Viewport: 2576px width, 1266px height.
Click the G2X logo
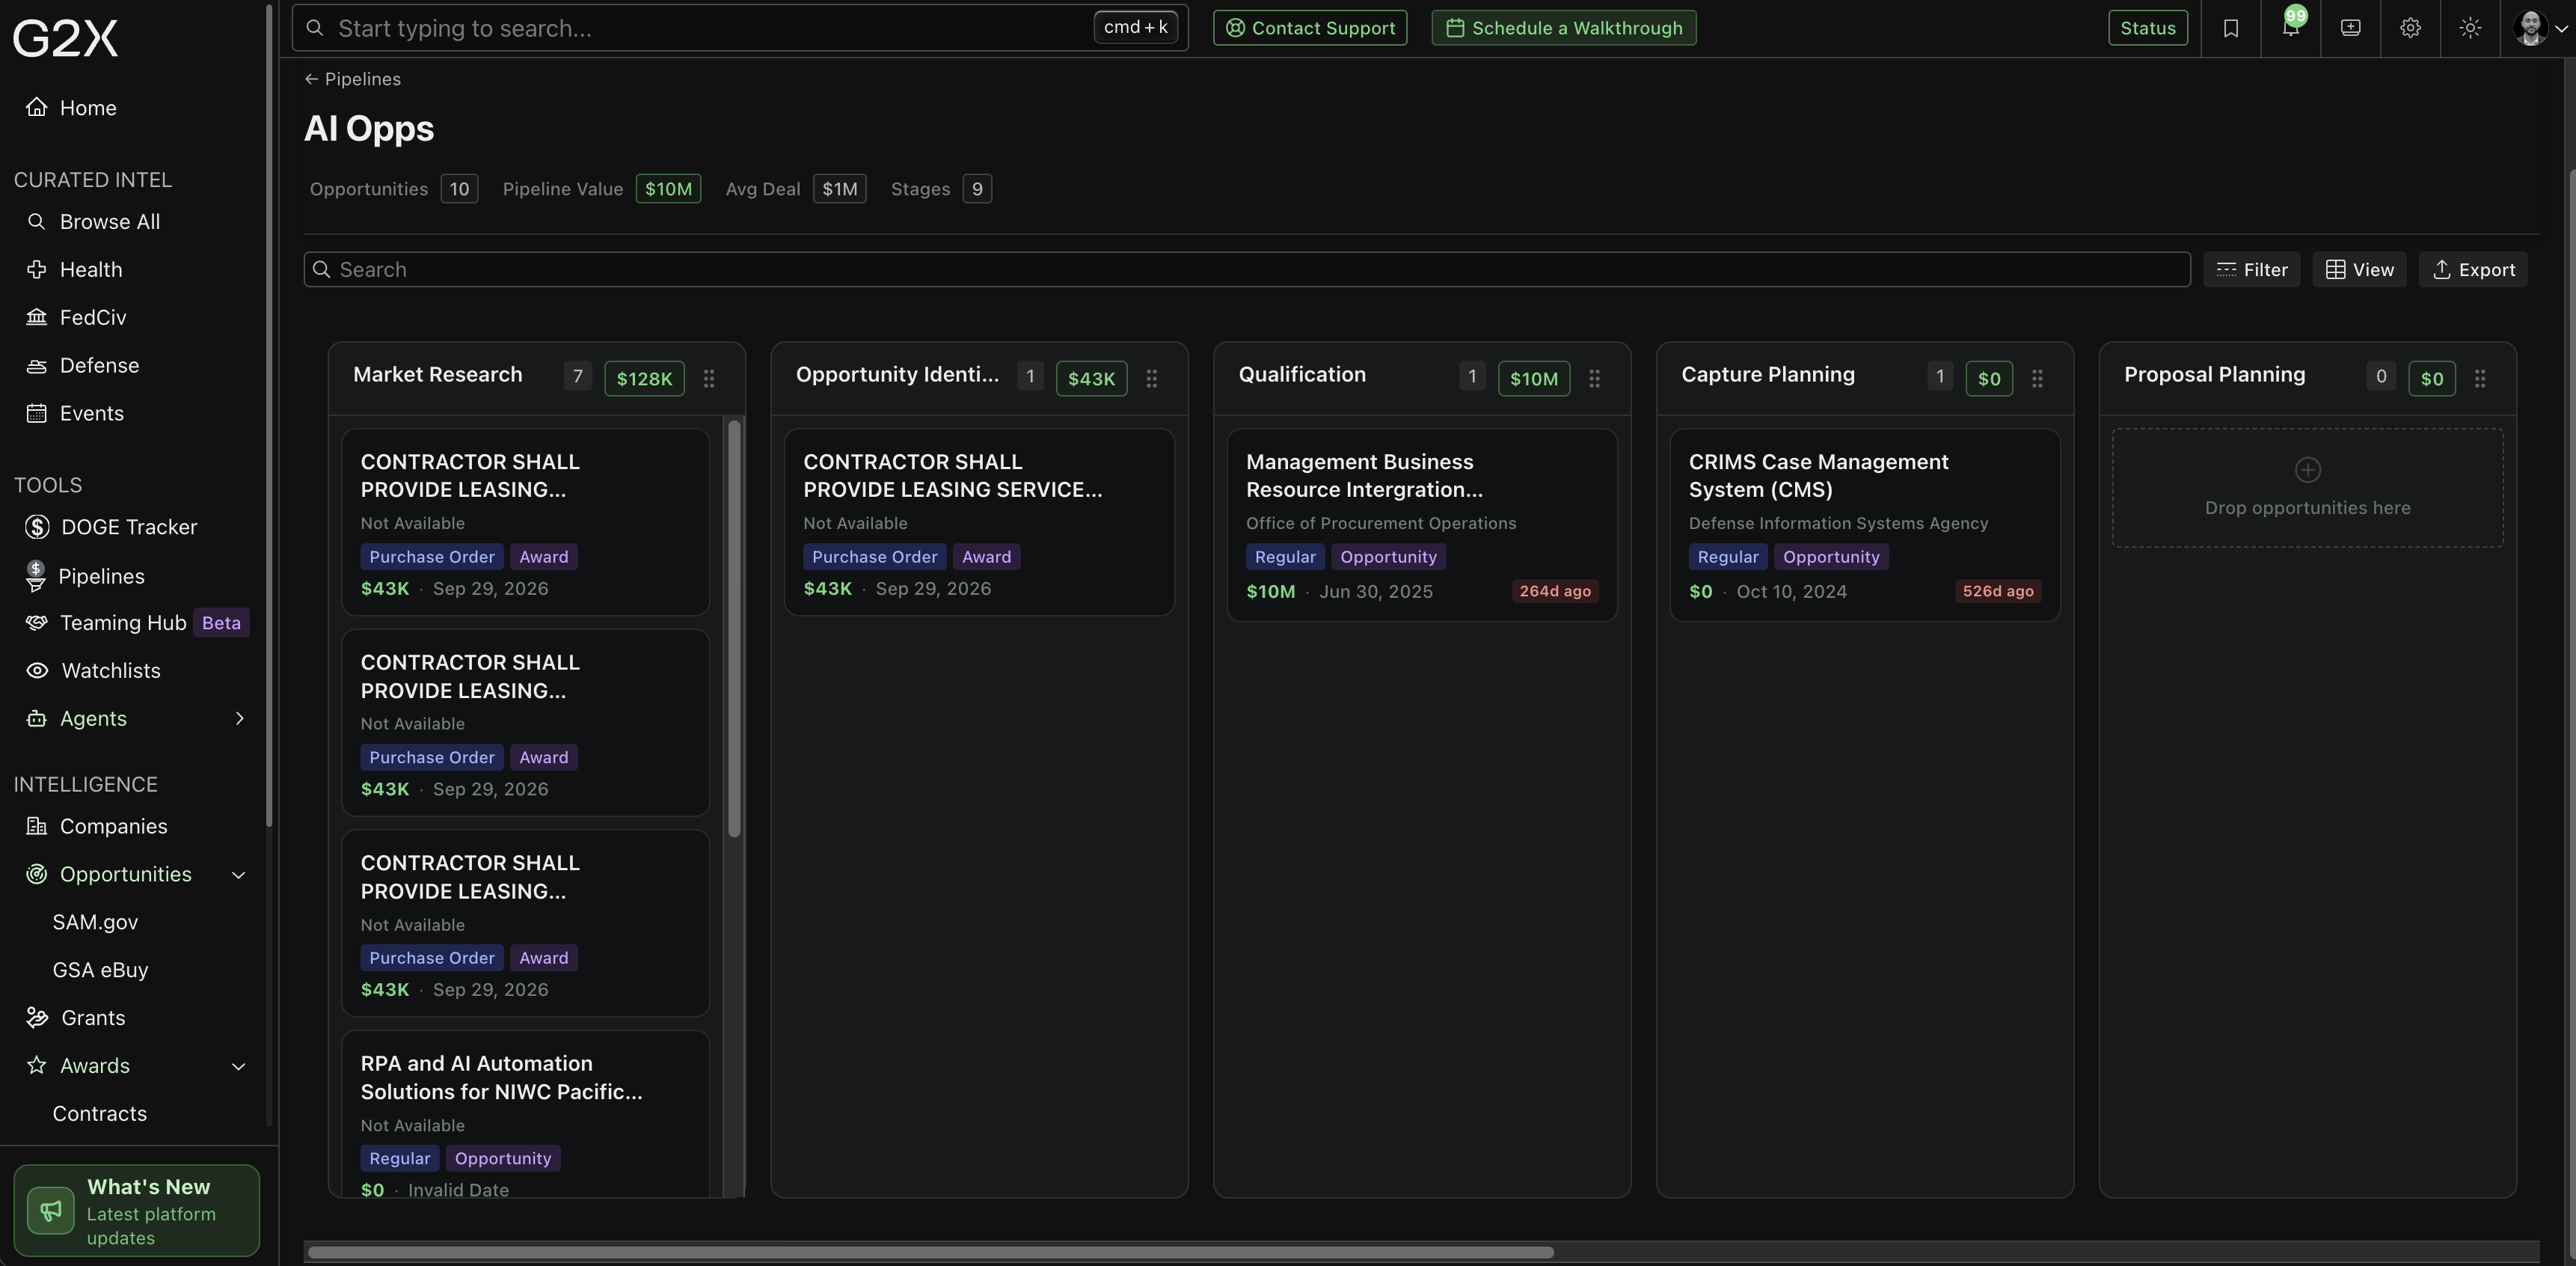[66, 38]
